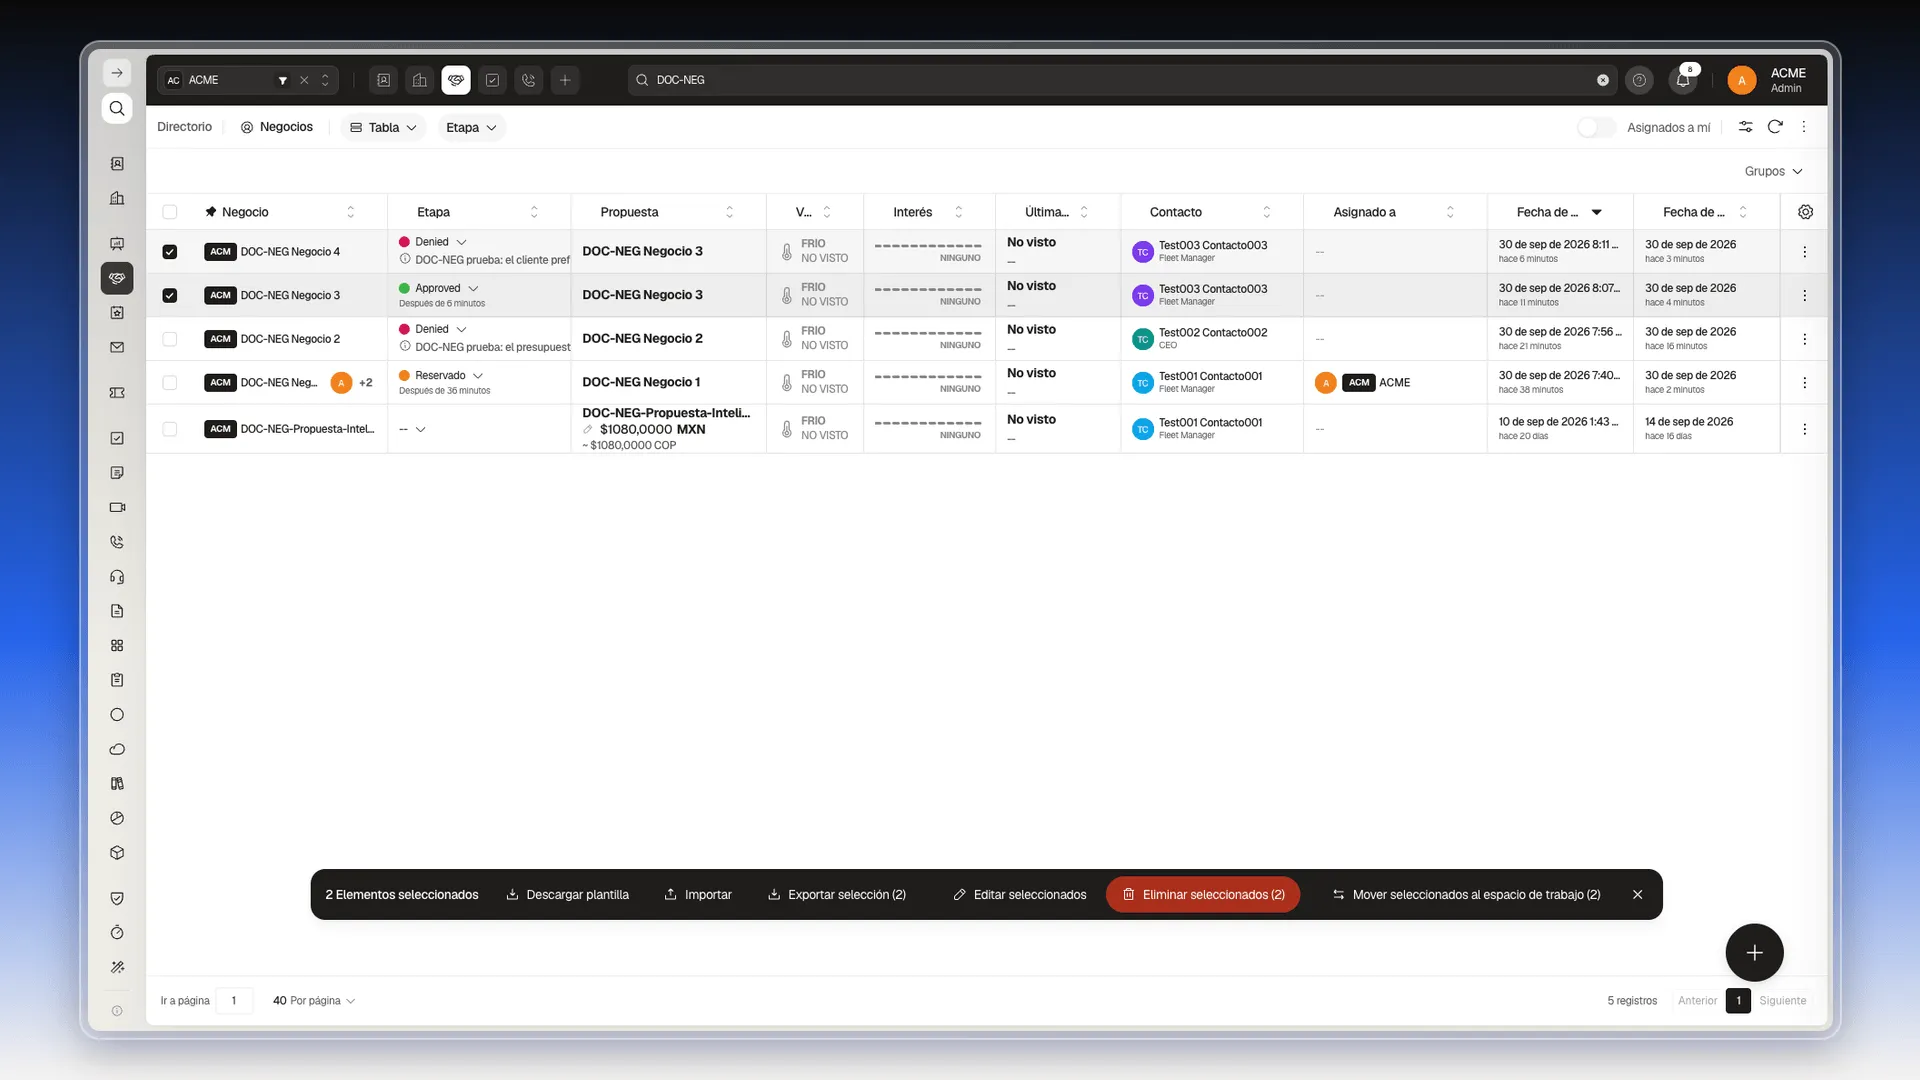Image resolution: width=1920 pixels, height=1080 pixels.
Task: Expand the Grupos dropdown
Action: click(1773, 171)
